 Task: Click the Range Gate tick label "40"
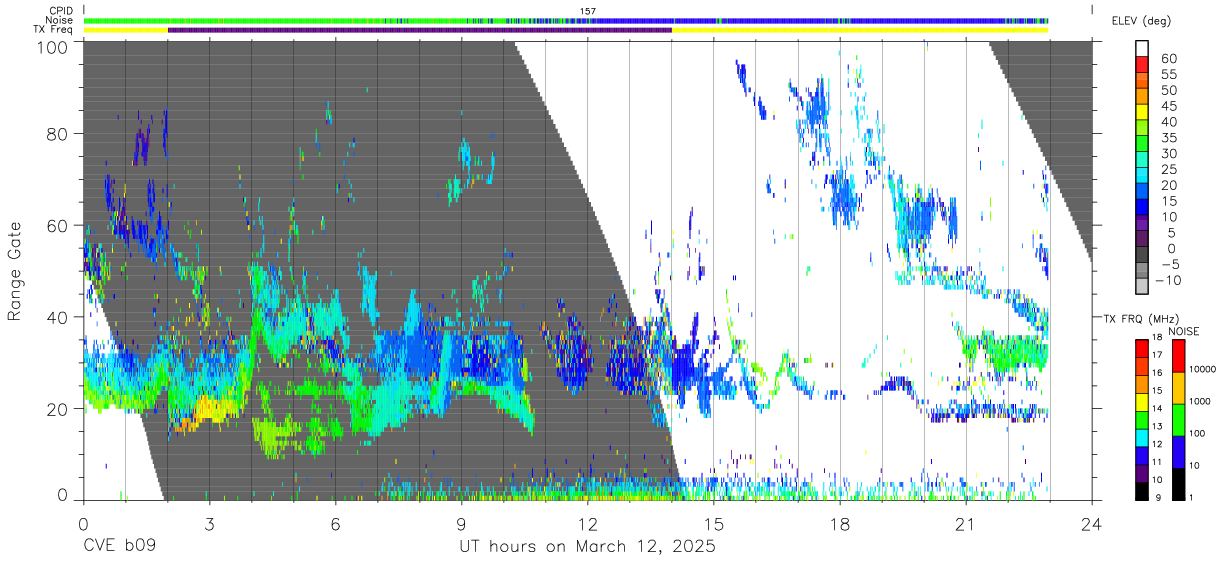pyautogui.click(x=58, y=317)
